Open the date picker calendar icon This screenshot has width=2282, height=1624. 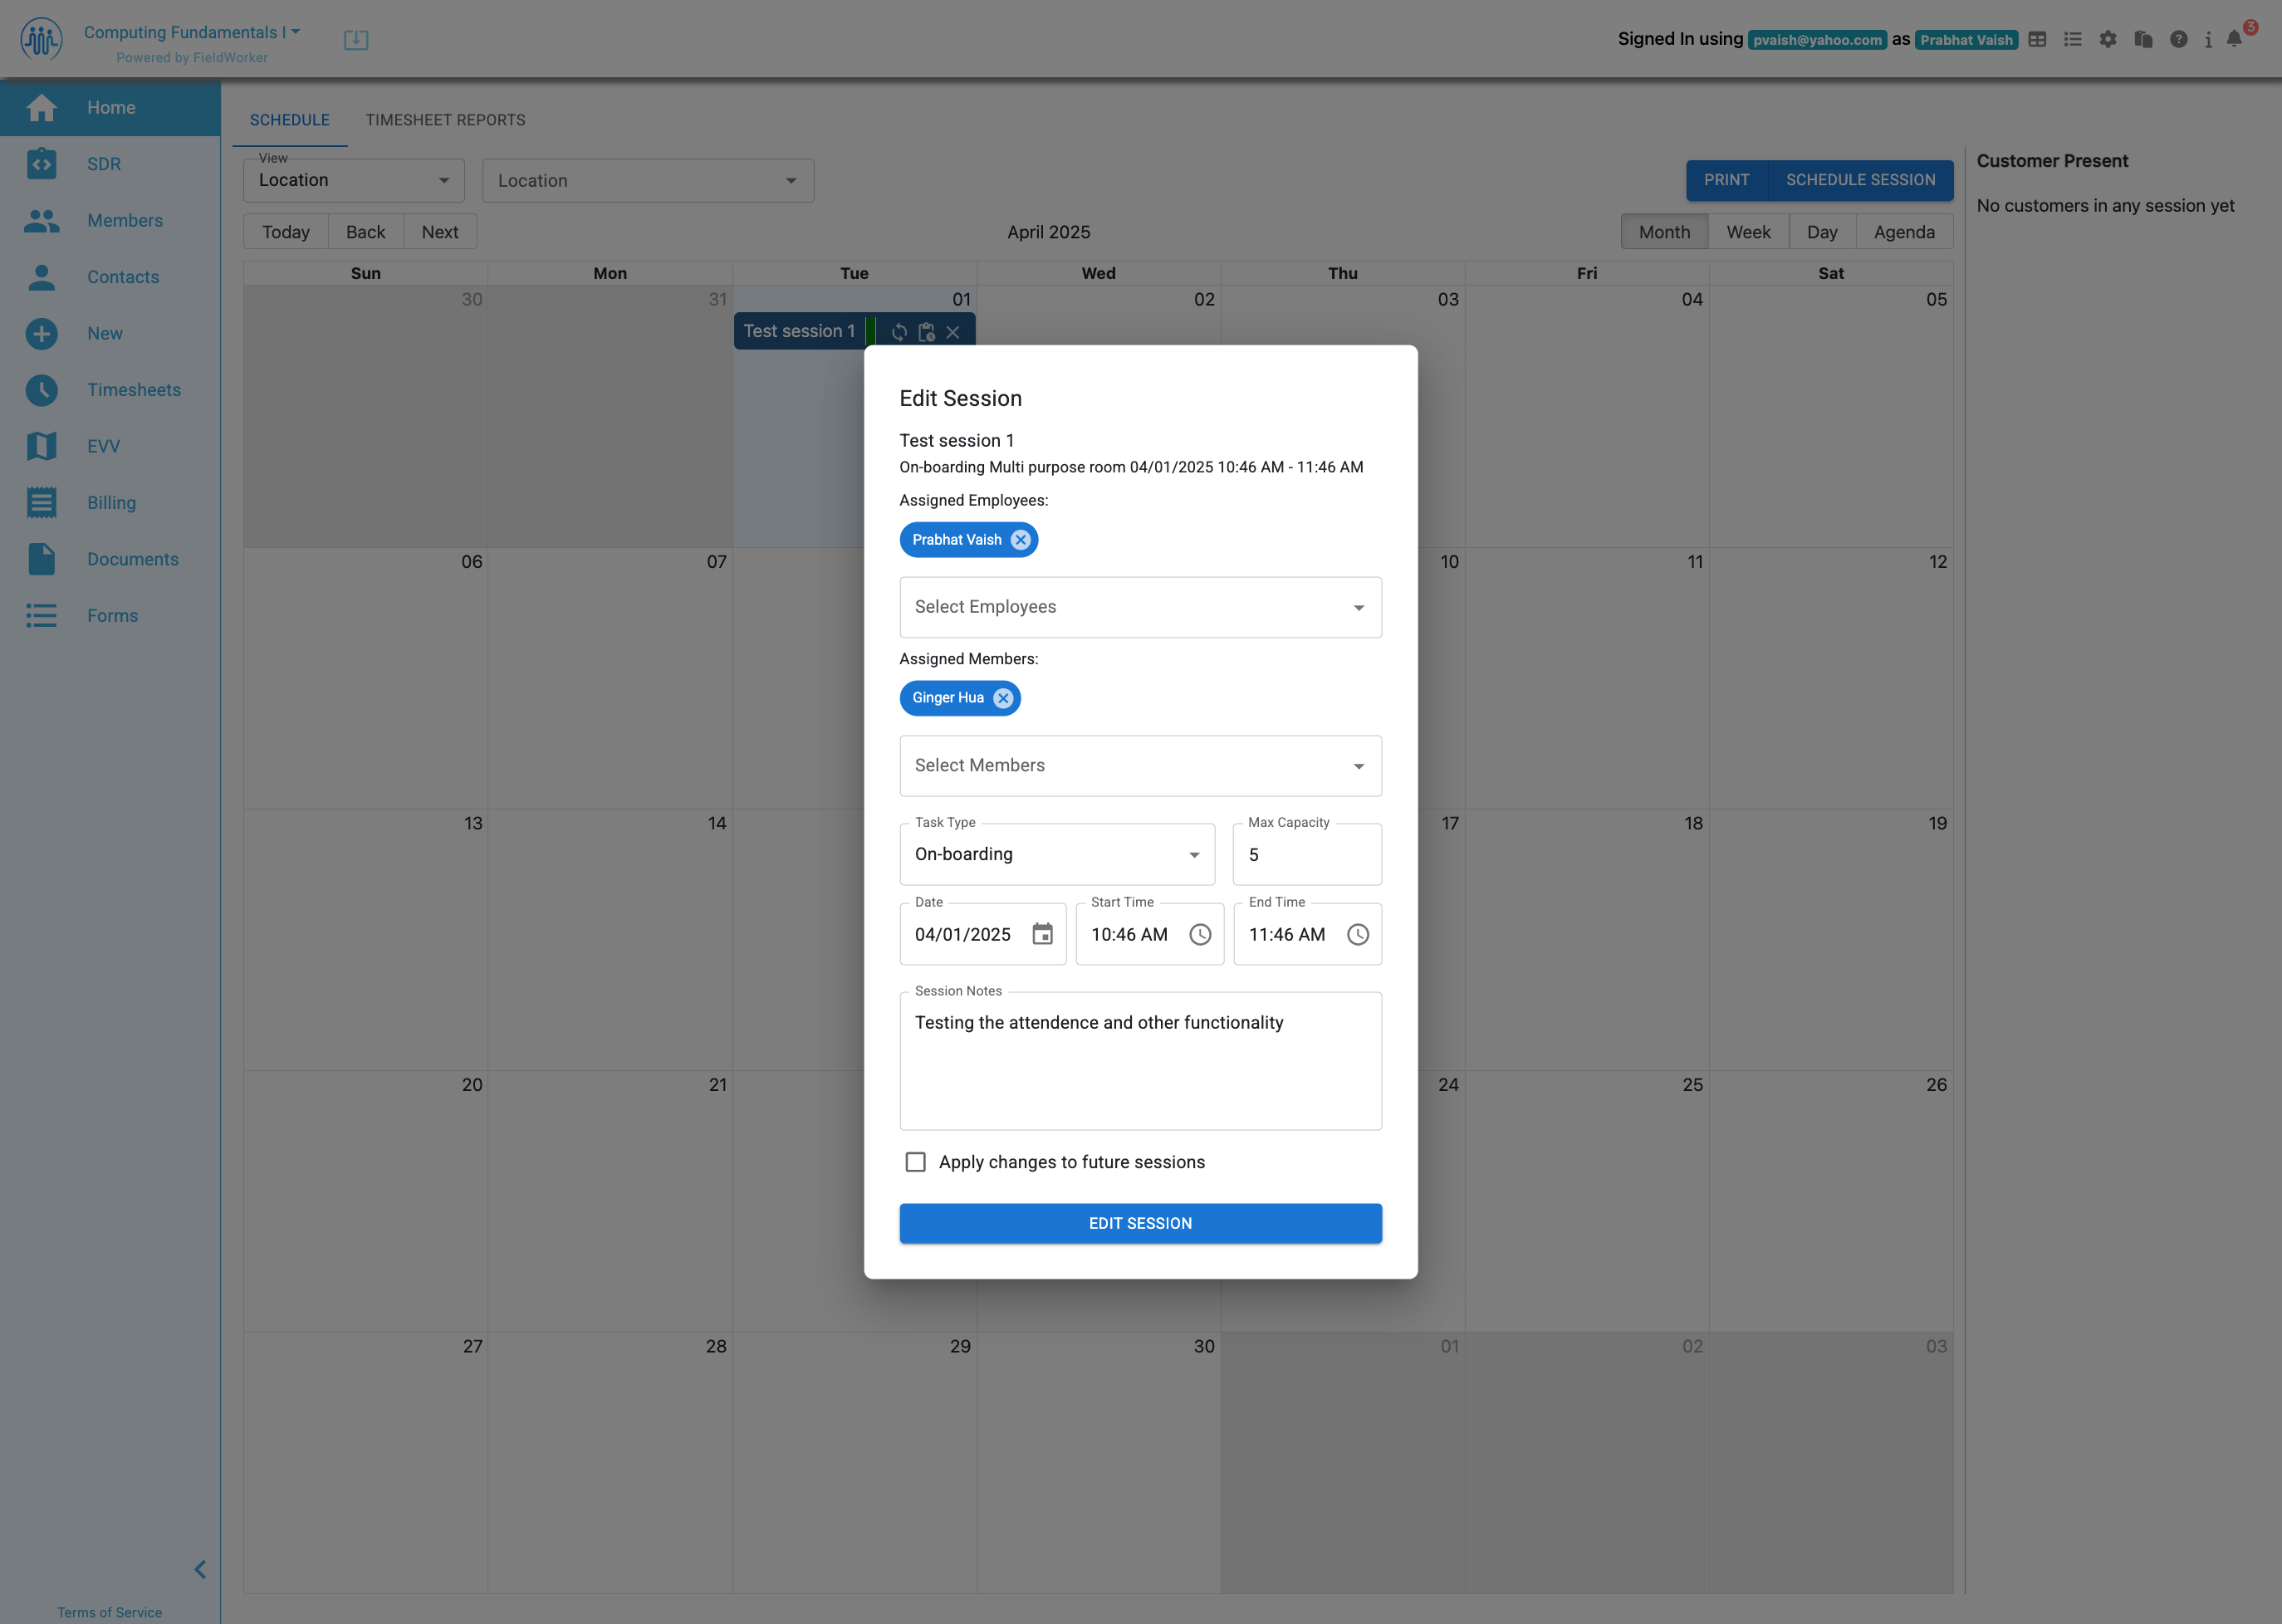click(1042, 934)
